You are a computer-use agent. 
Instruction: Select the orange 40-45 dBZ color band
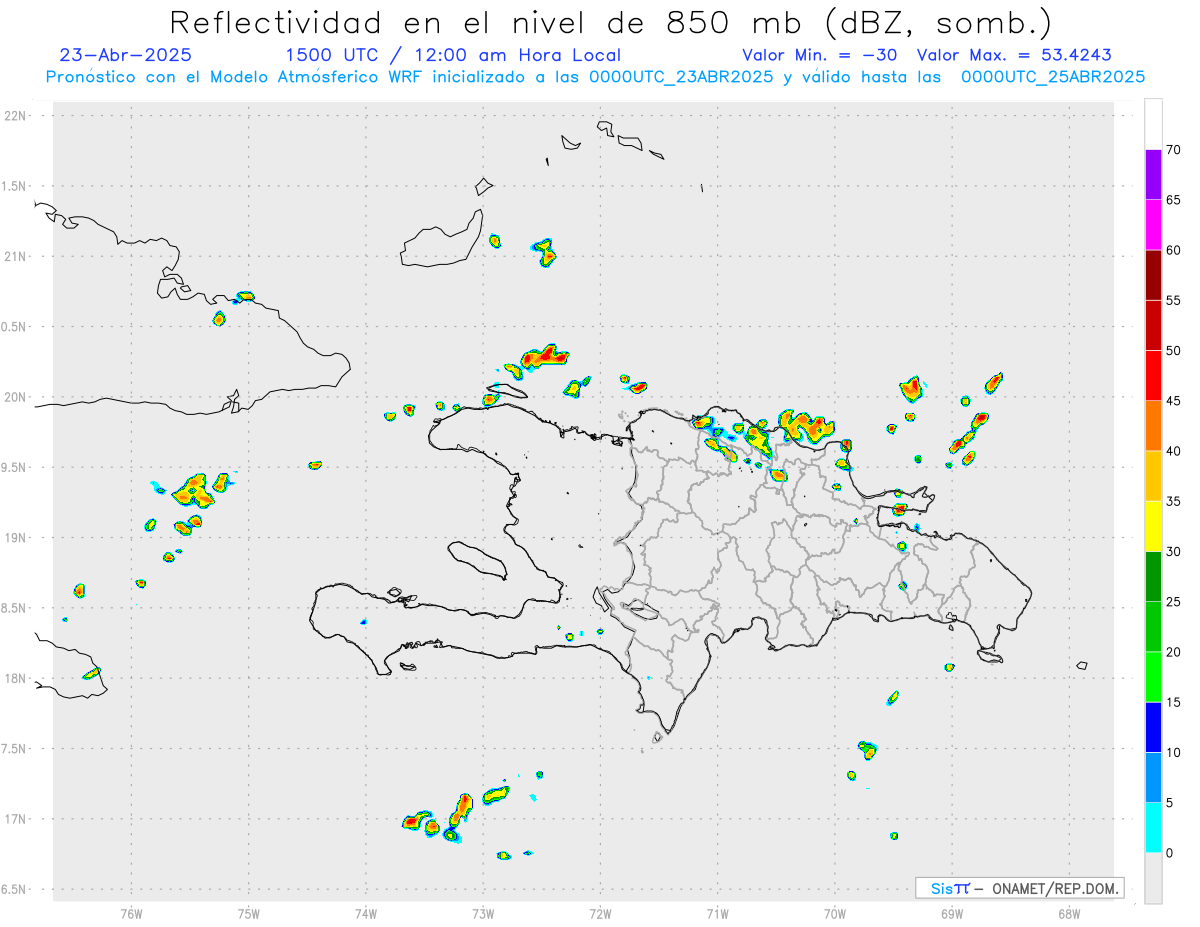pyautogui.click(x=1153, y=426)
